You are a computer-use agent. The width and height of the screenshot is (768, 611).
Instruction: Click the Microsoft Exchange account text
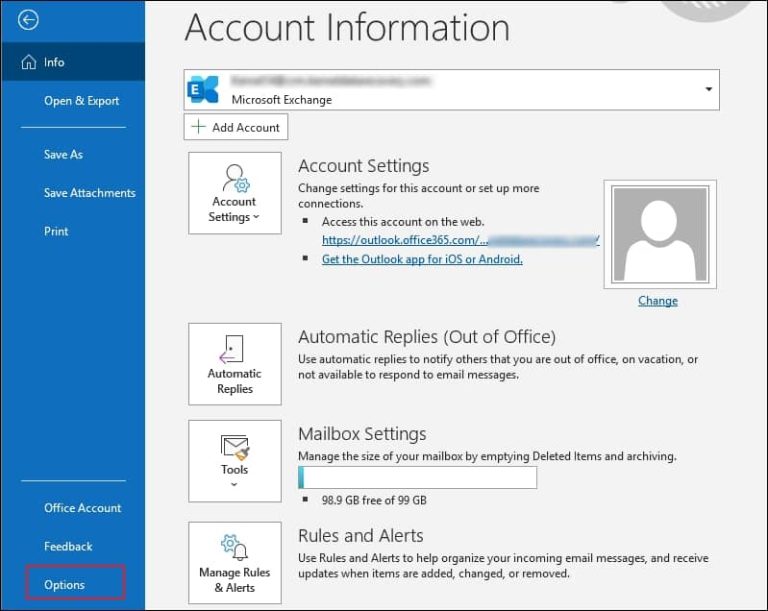pyautogui.click(x=282, y=99)
